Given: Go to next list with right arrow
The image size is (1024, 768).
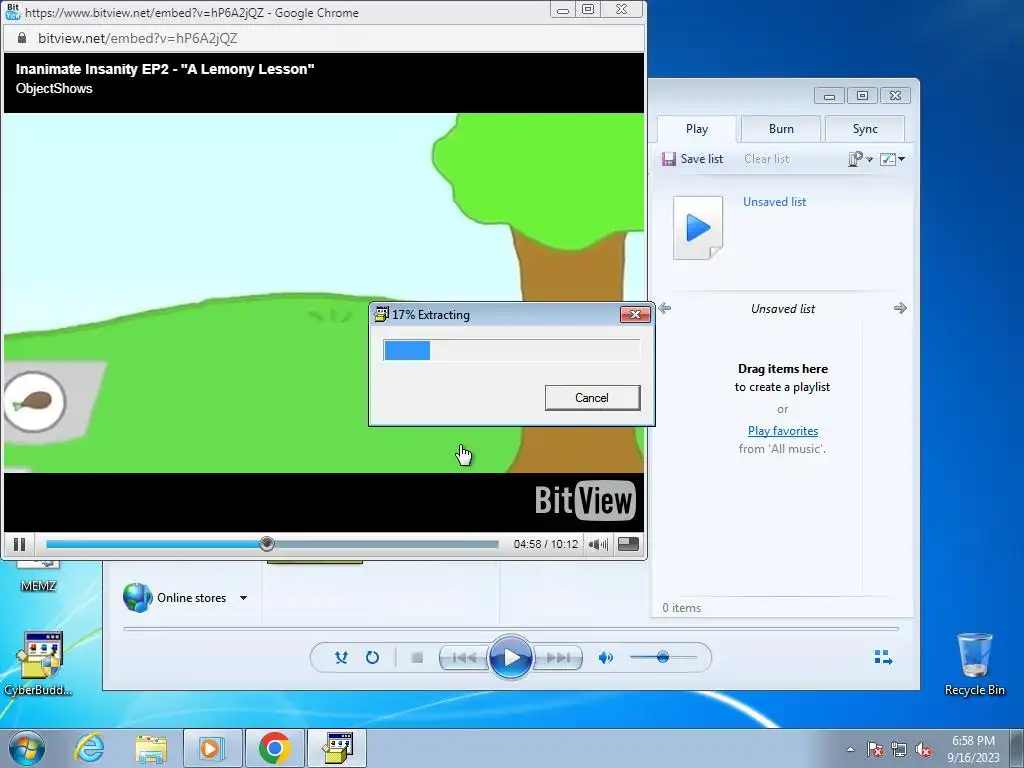Looking at the screenshot, I should coord(900,308).
